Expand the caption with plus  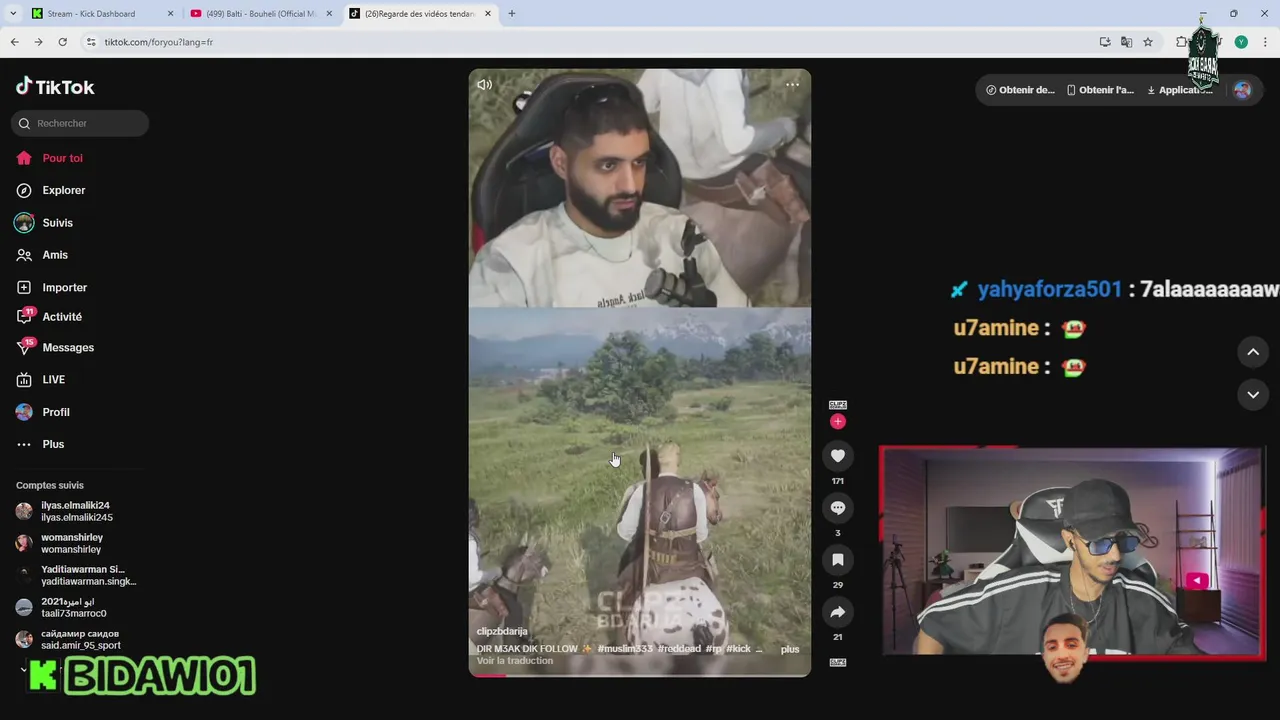click(x=790, y=649)
